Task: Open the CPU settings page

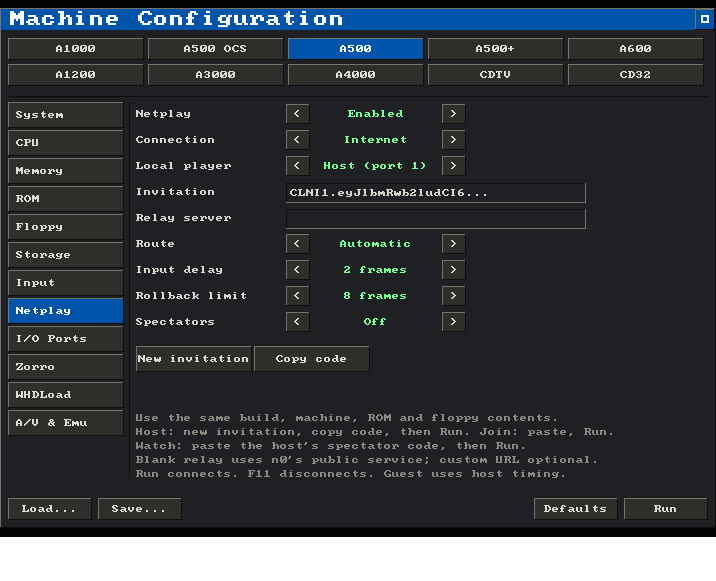Action: 66,143
